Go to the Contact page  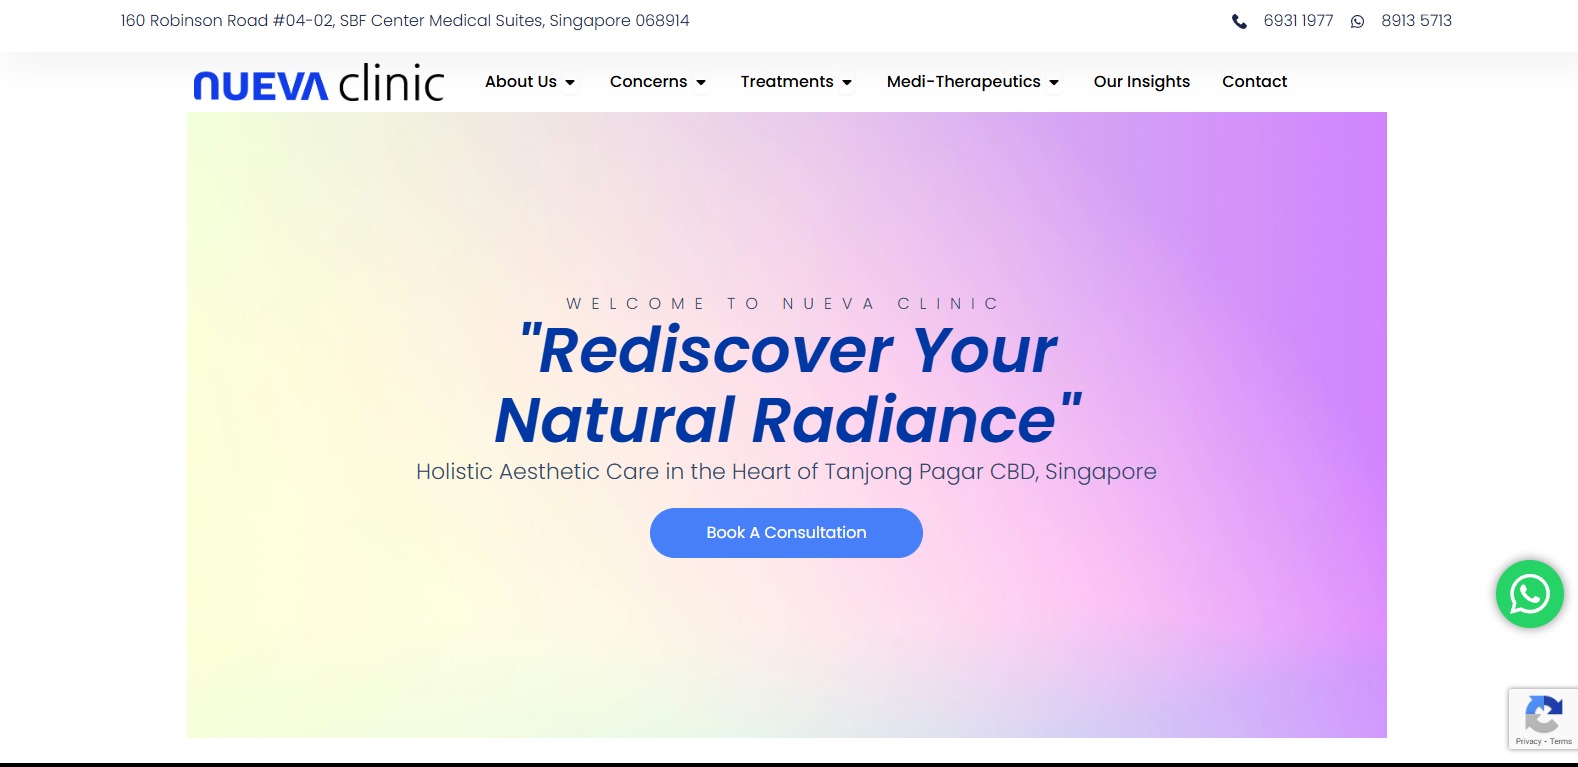[1254, 82]
